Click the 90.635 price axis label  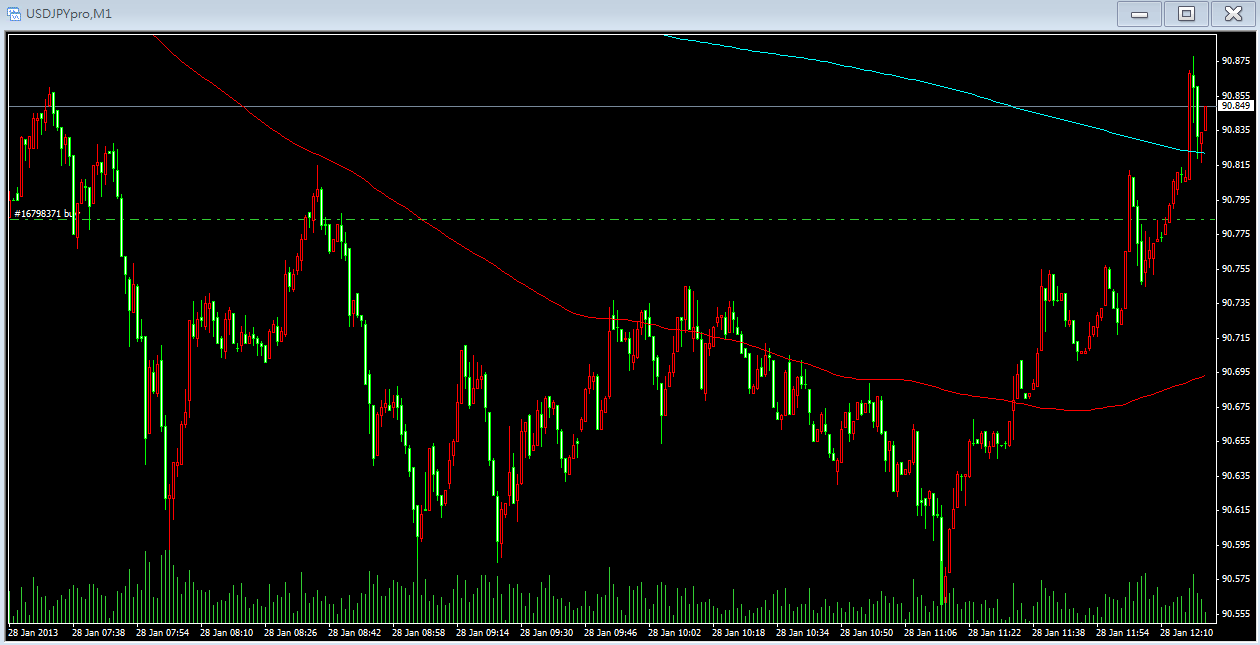(x=1236, y=476)
